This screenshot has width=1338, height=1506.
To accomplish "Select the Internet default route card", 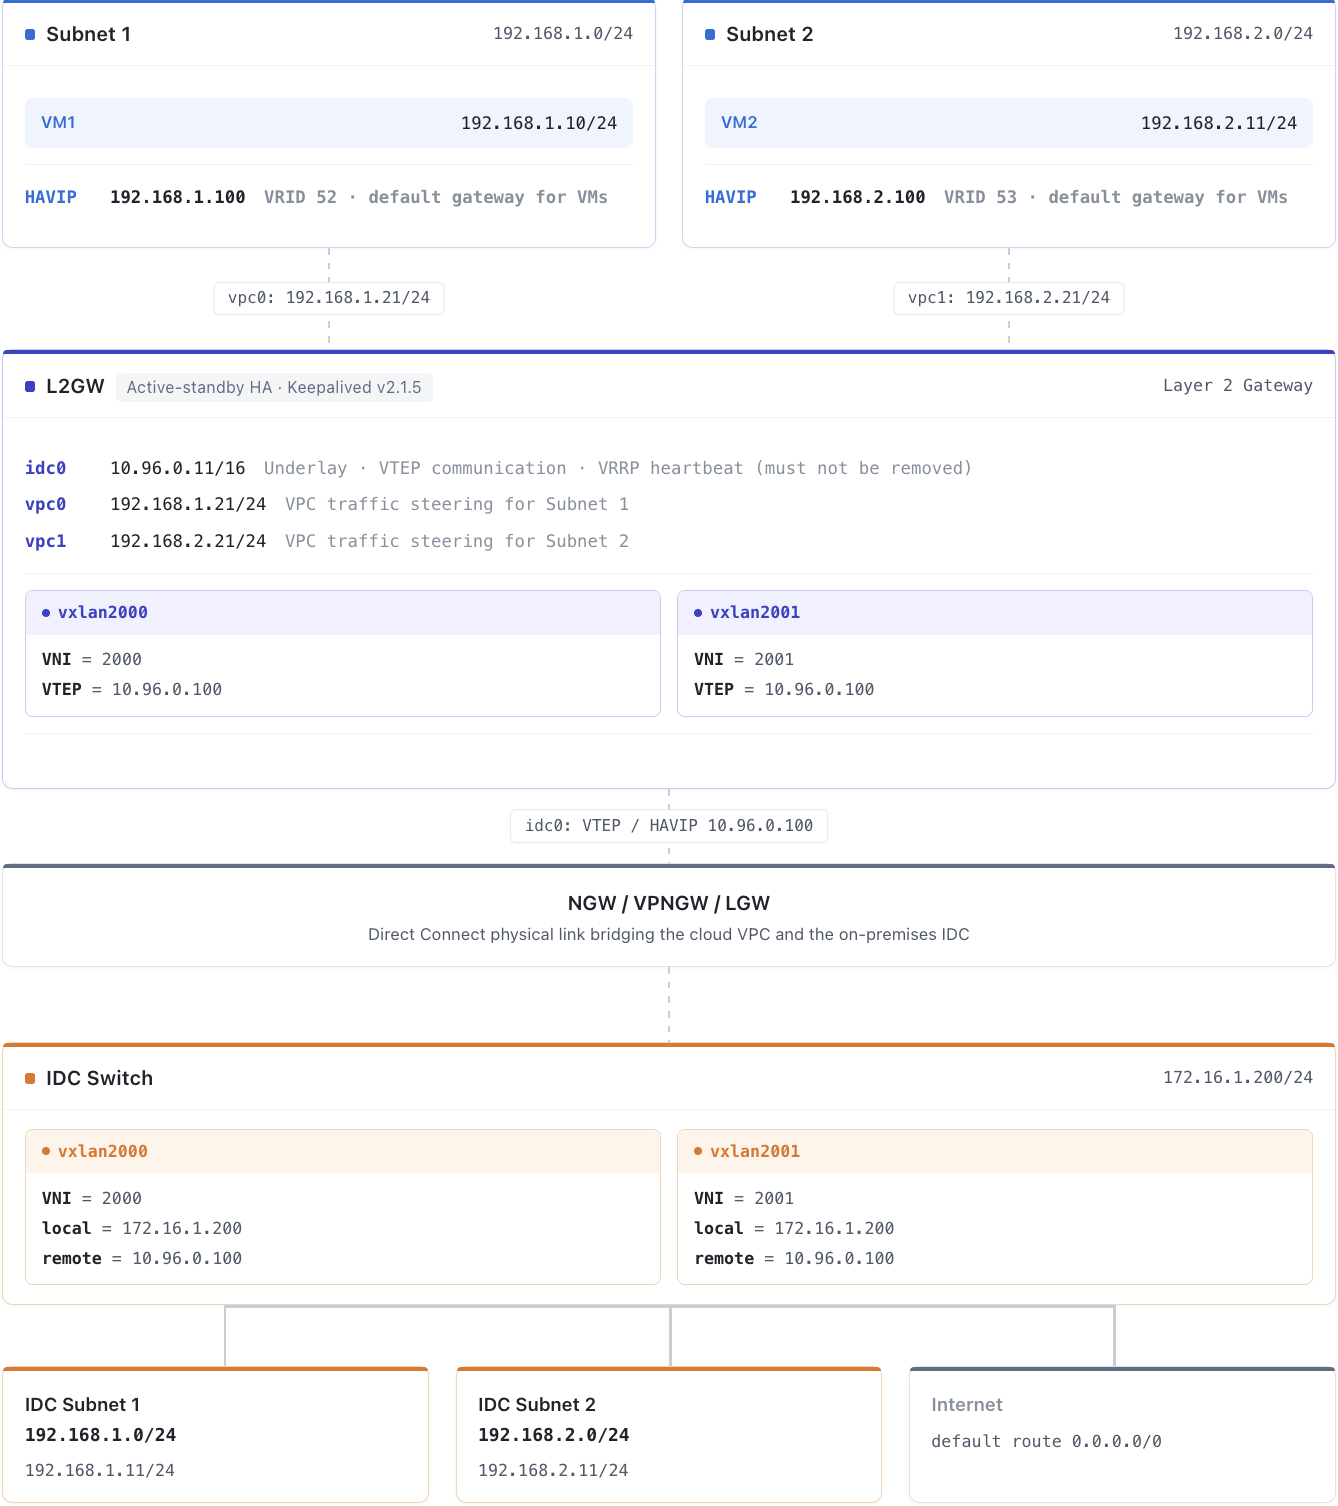I will 1122,1435.
